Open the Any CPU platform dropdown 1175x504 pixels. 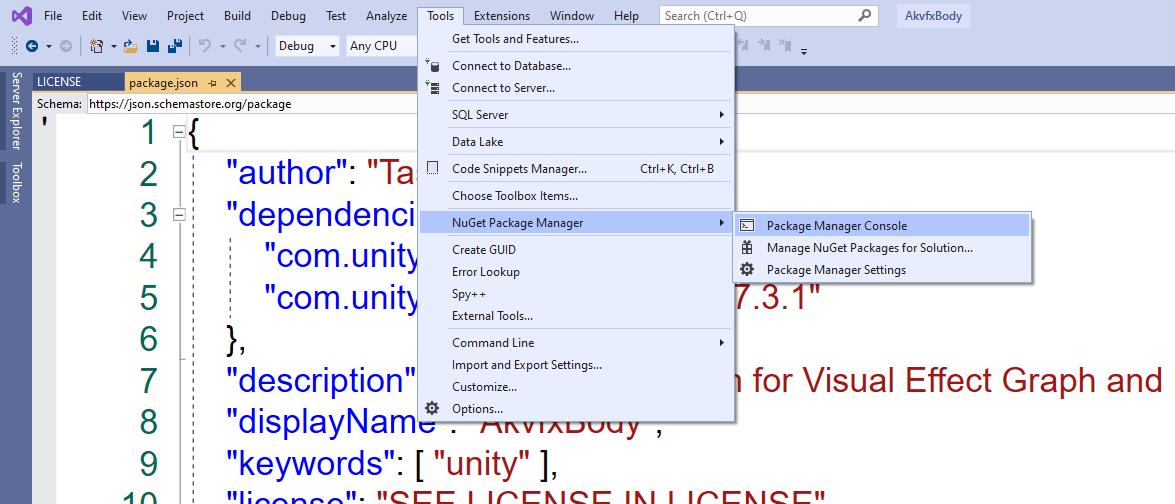coord(381,46)
